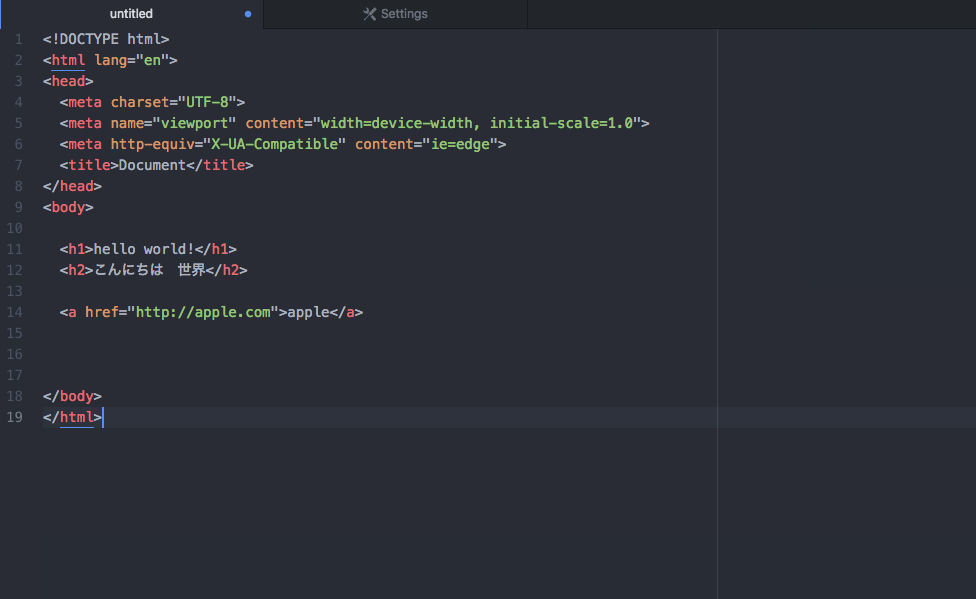Select line number 5 in the gutter
The image size is (976, 599).
click(x=19, y=123)
